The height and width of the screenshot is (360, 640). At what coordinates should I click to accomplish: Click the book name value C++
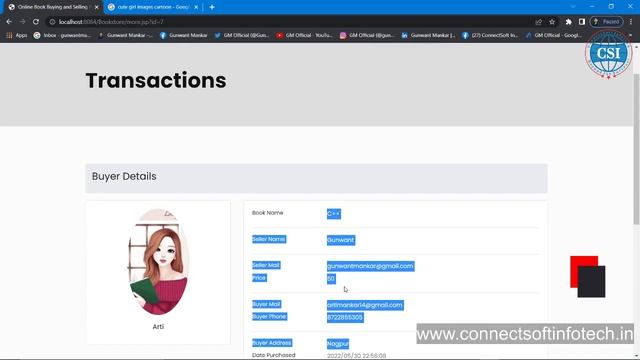(333, 214)
